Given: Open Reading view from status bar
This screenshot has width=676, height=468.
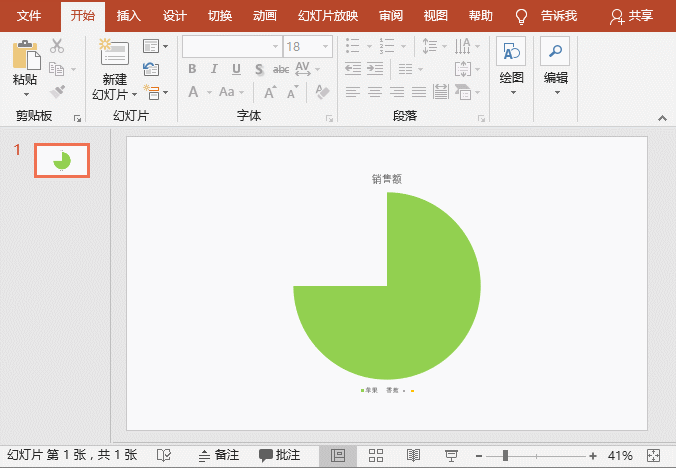Looking at the screenshot, I should coord(414,456).
